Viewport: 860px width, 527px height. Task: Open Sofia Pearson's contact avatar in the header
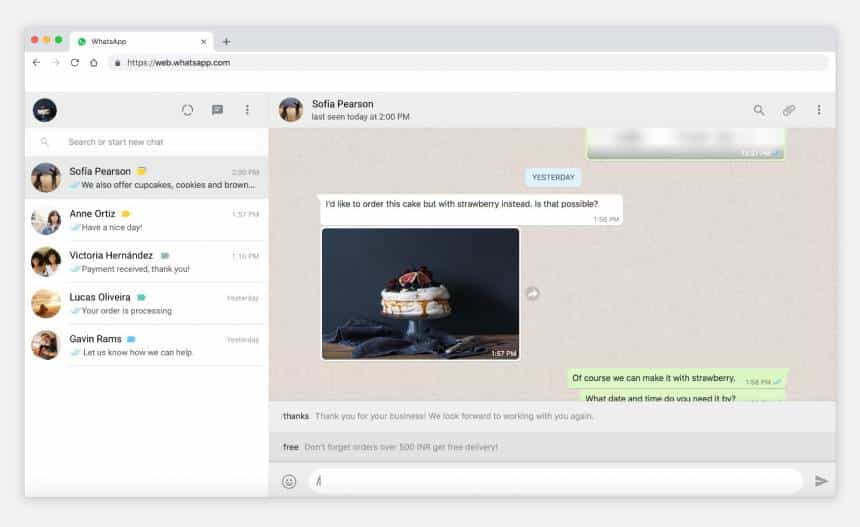(x=291, y=110)
